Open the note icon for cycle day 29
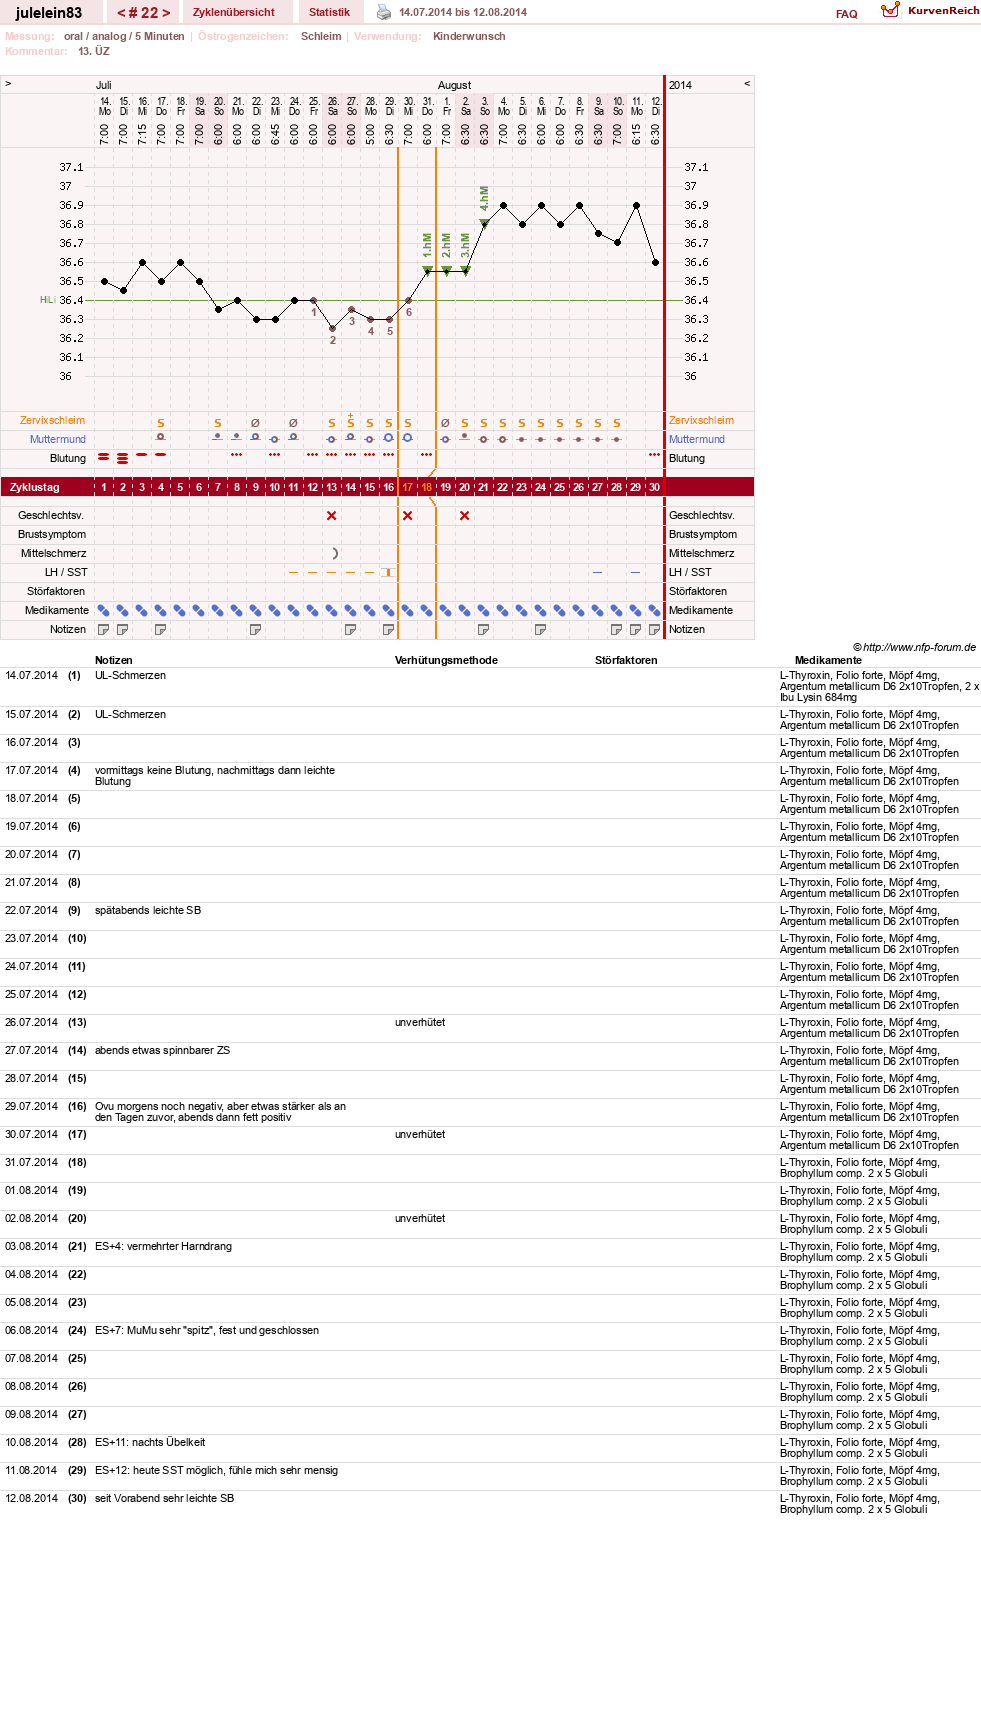The height and width of the screenshot is (1713, 981). [635, 630]
